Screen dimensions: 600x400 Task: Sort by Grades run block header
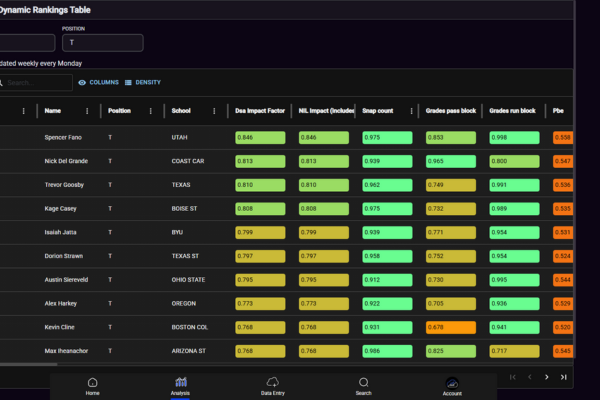512,111
